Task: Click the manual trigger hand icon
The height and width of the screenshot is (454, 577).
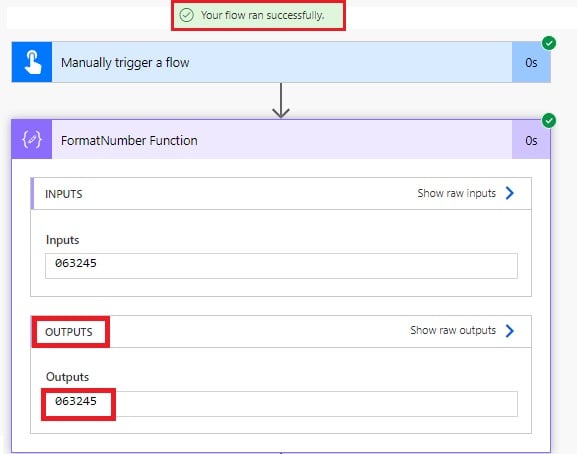Action: tap(32, 62)
